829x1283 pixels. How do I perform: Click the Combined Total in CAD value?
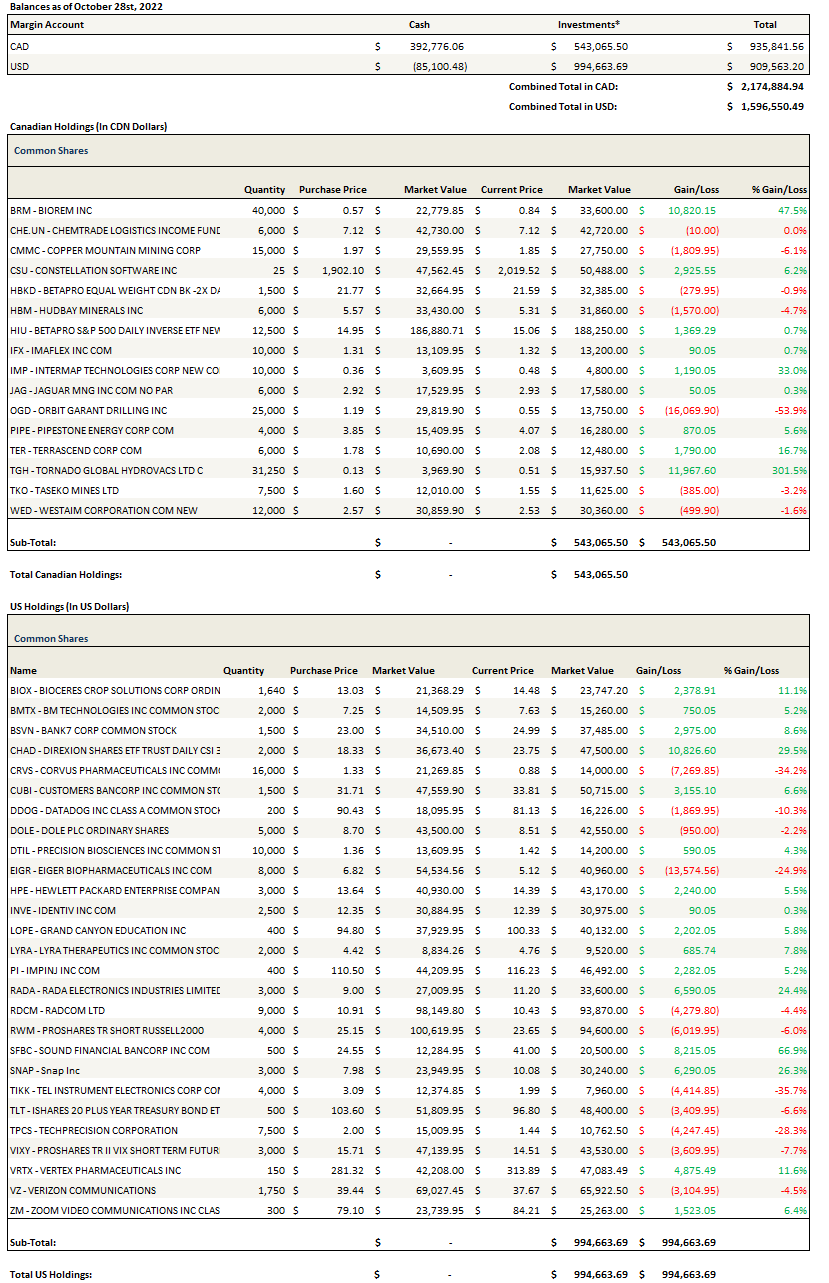click(x=771, y=87)
